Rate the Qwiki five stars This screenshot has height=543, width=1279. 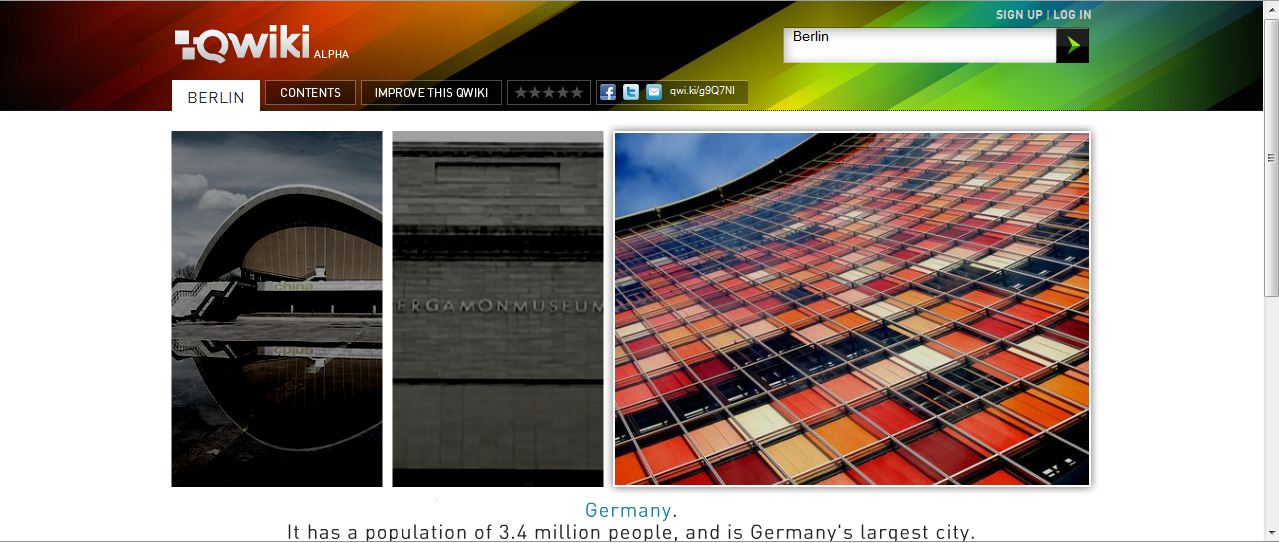click(x=577, y=93)
